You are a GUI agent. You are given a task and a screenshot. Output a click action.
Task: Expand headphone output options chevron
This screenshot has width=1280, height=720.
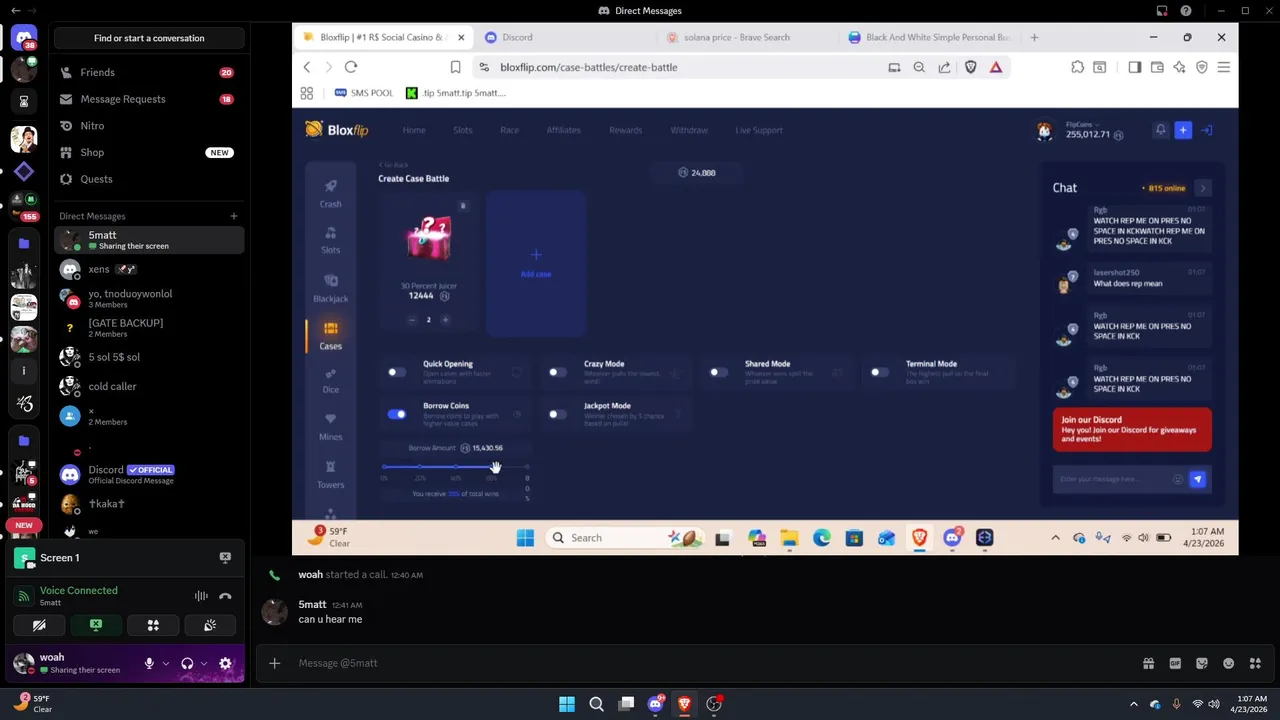pos(204,663)
